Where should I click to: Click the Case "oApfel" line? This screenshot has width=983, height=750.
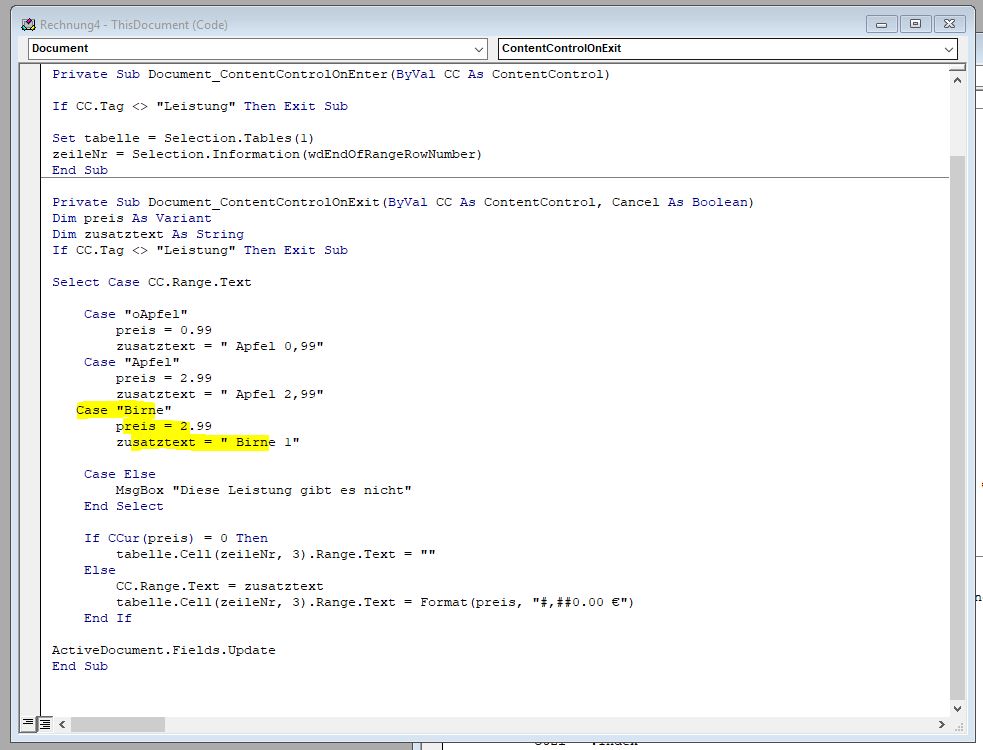(x=135, y=314)
